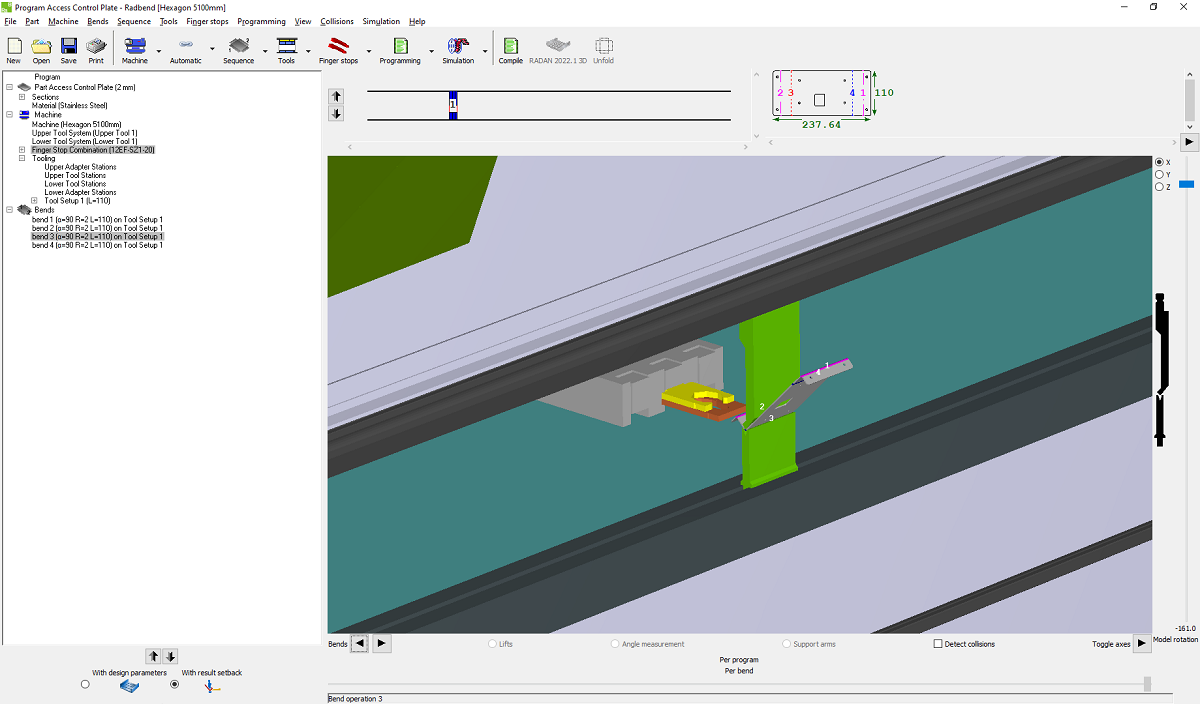Enable the Detect collisions checkbox

[x=938, y=644]
